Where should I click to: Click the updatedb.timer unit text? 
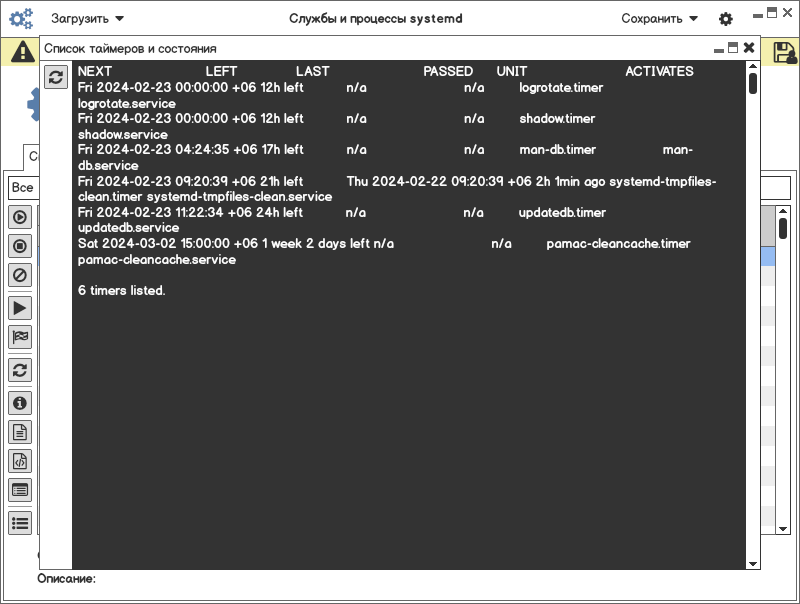pyautogui.click(x=562, y=213)
